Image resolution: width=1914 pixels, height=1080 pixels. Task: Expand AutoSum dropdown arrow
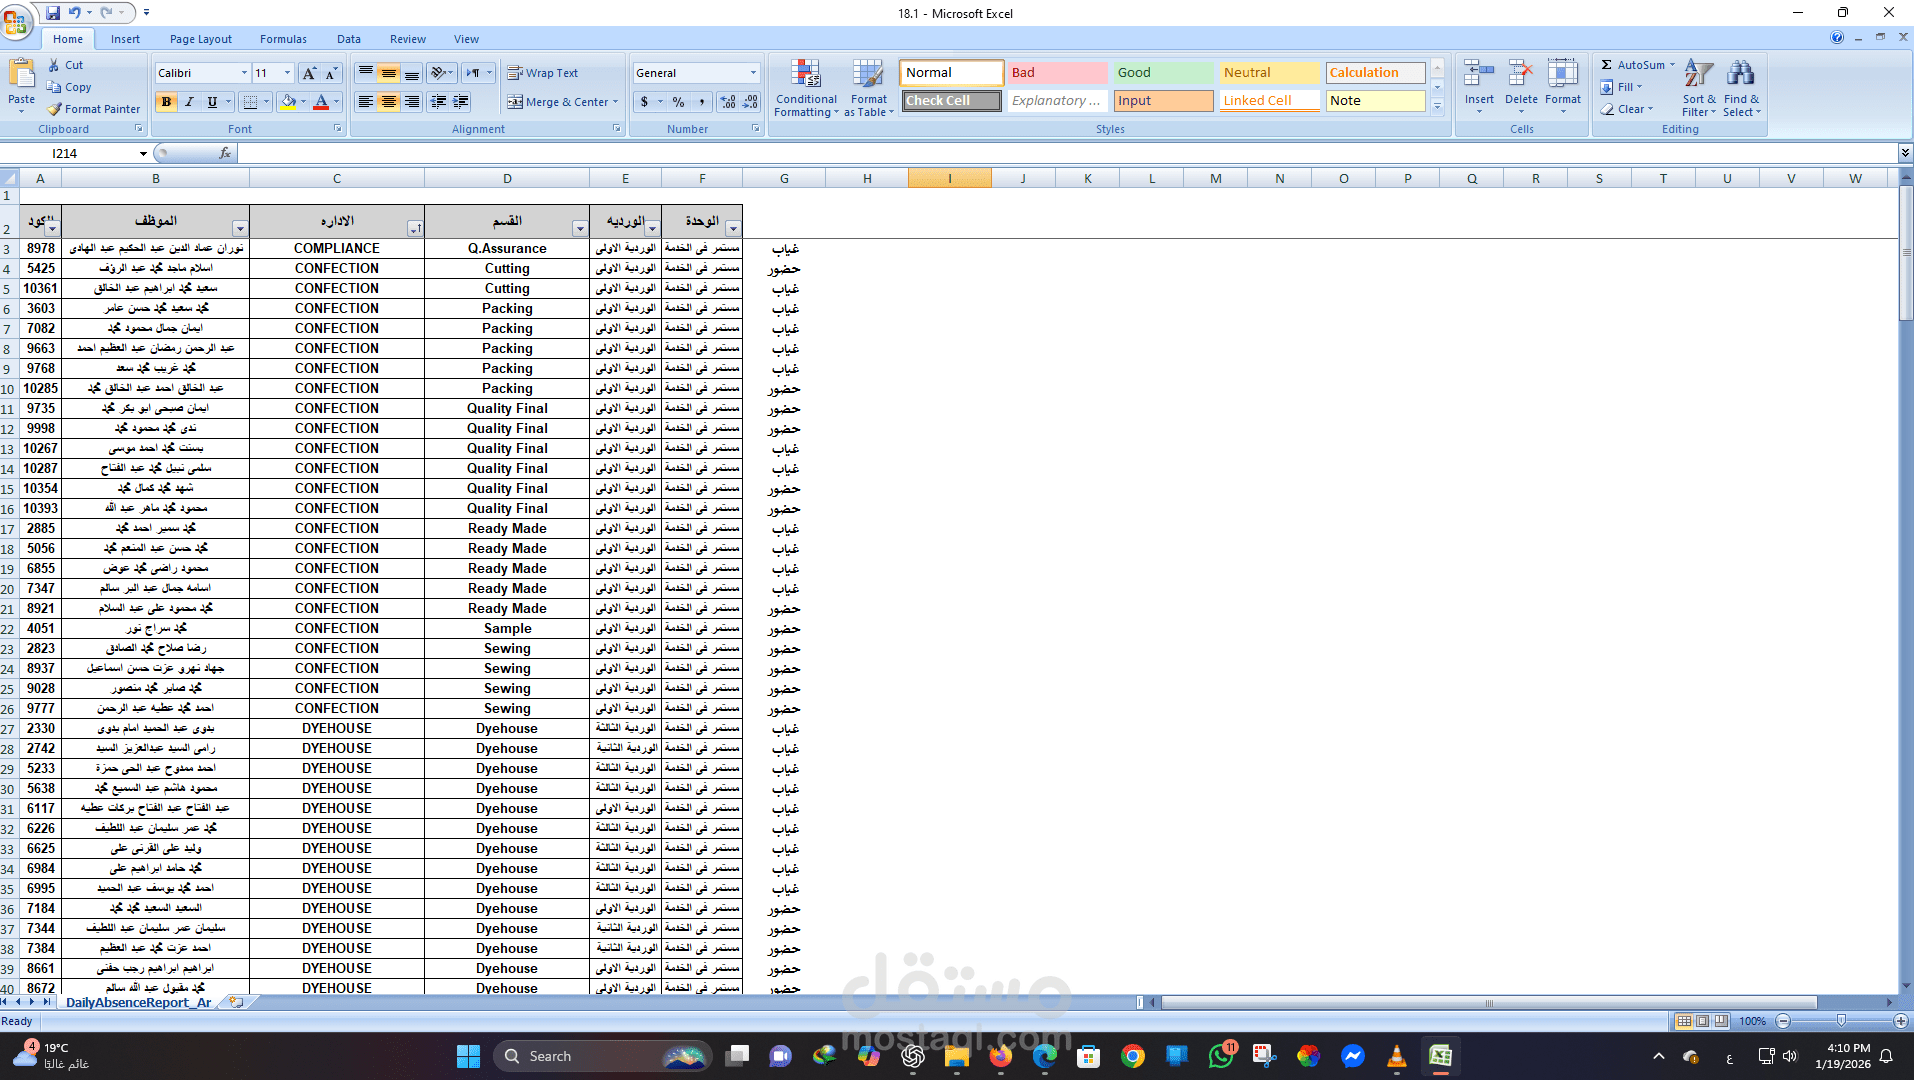pyautogui.click(x=1672, y=65)
